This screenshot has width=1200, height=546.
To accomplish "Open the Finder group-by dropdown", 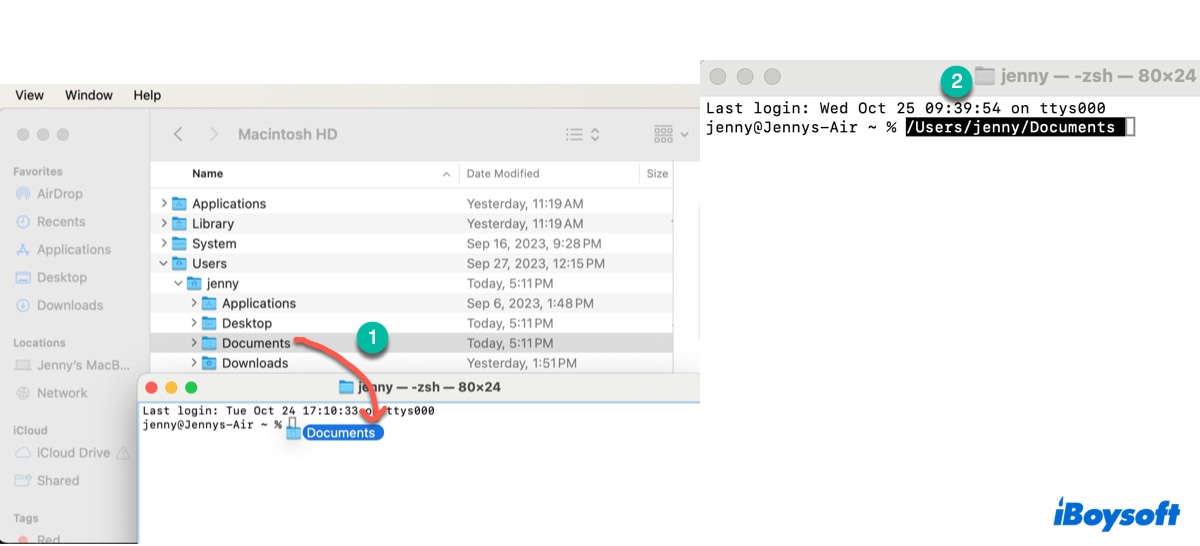I will coord(671,134).
